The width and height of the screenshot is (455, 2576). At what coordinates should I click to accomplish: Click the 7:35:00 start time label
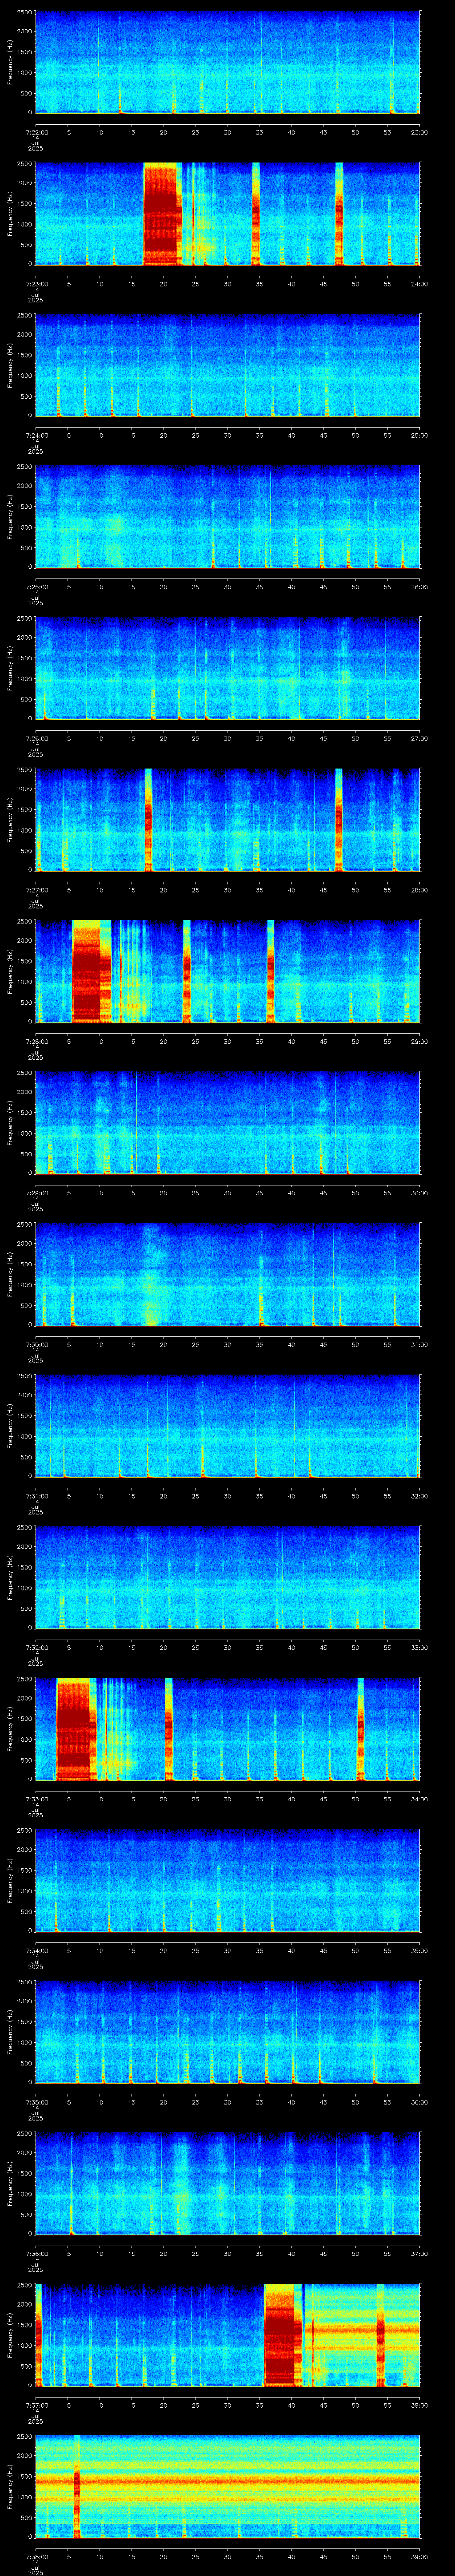pos(36,2102)
